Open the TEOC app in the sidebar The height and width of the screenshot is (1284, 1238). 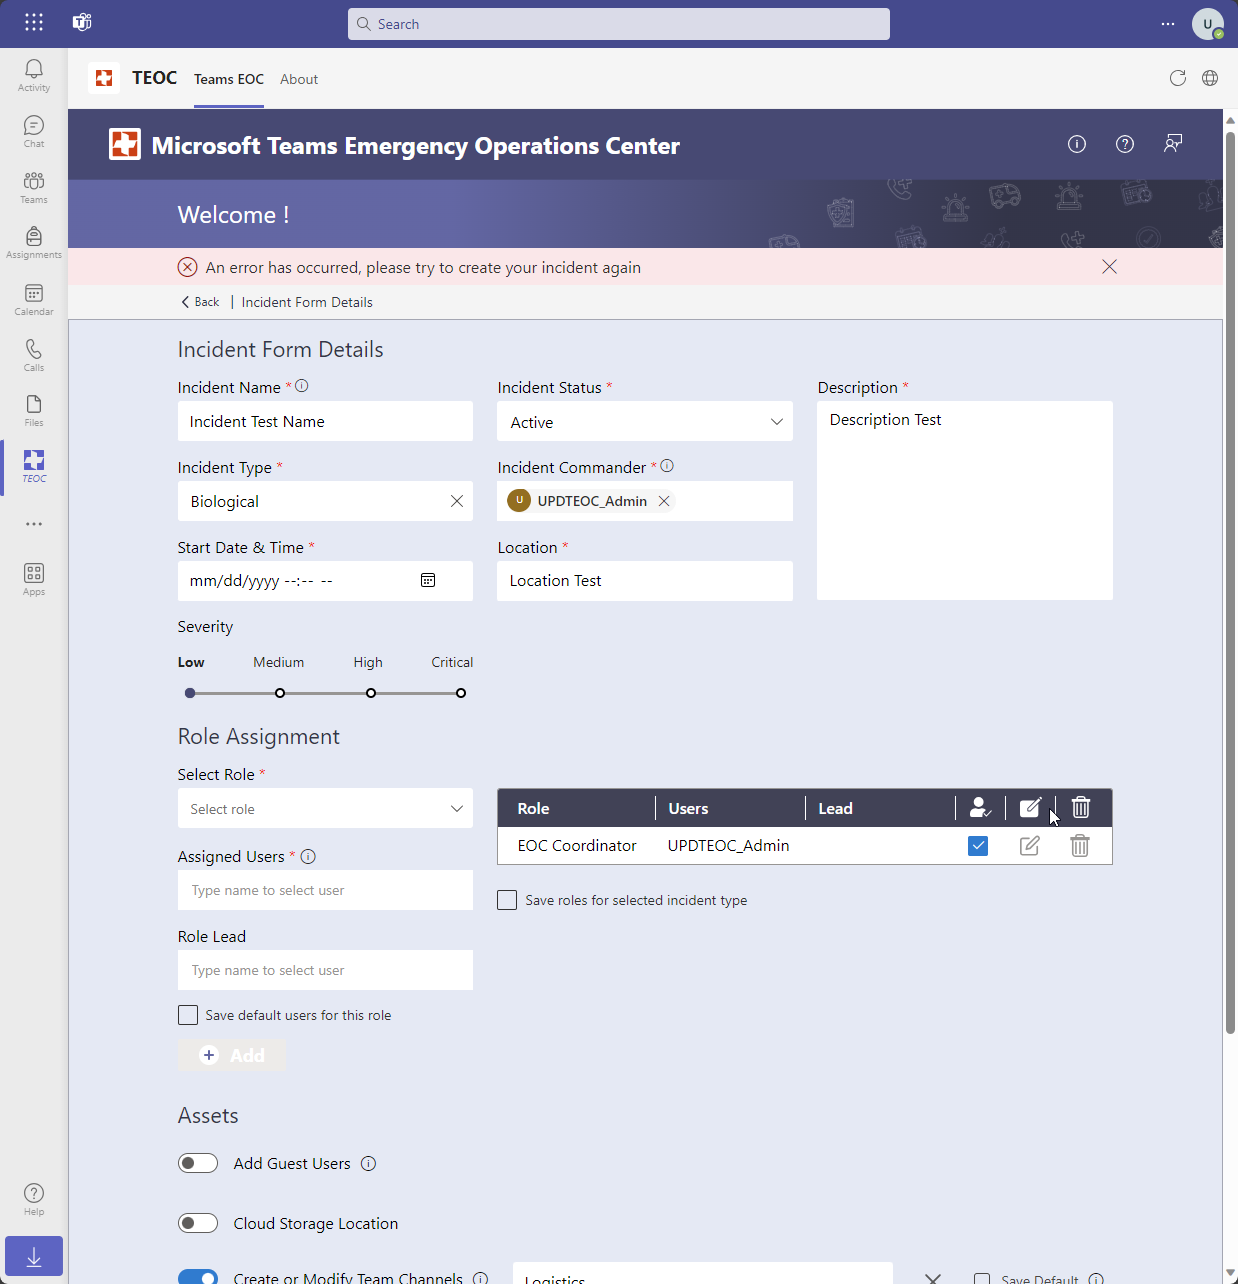coord(33,466)
